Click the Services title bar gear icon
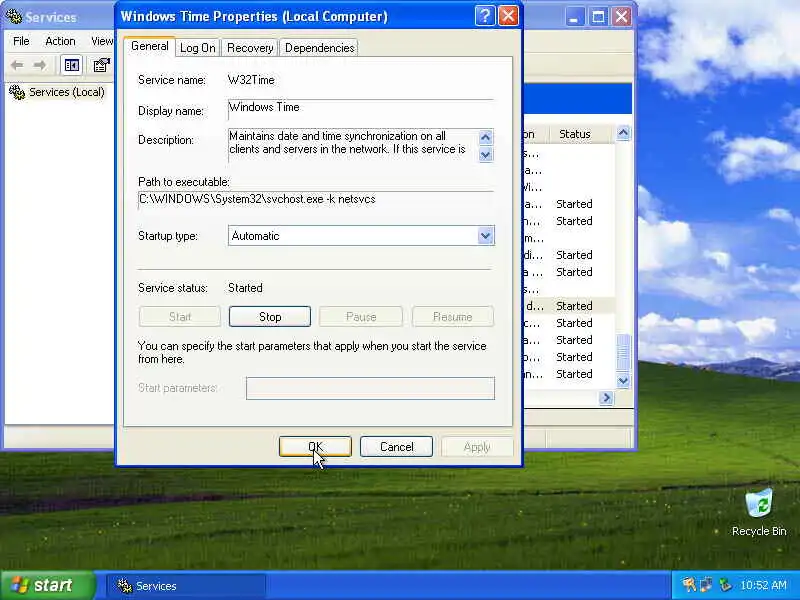Viewport: 800px width, 600px height. coord(14,17)
